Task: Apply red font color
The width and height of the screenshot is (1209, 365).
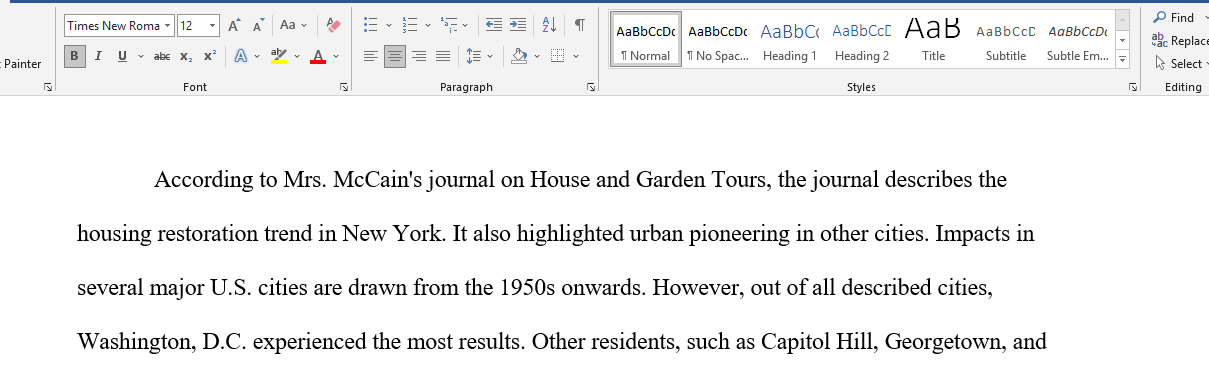Action: pos(318,56)
